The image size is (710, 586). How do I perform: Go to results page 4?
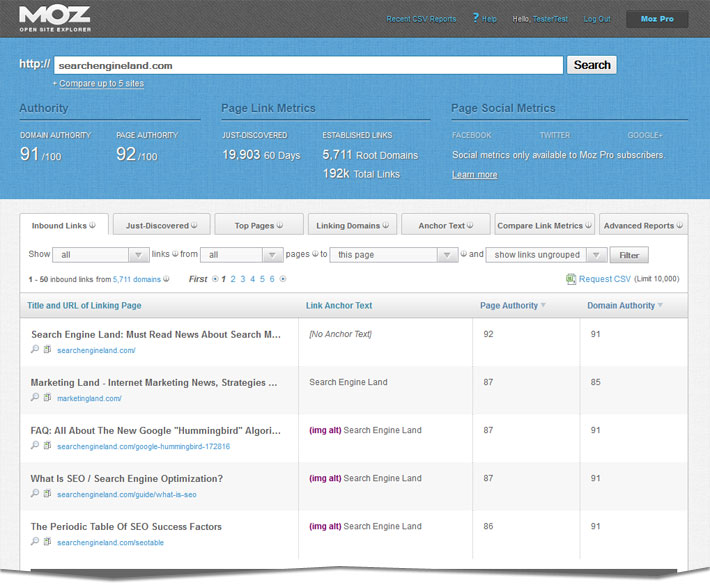click(252, 279)
